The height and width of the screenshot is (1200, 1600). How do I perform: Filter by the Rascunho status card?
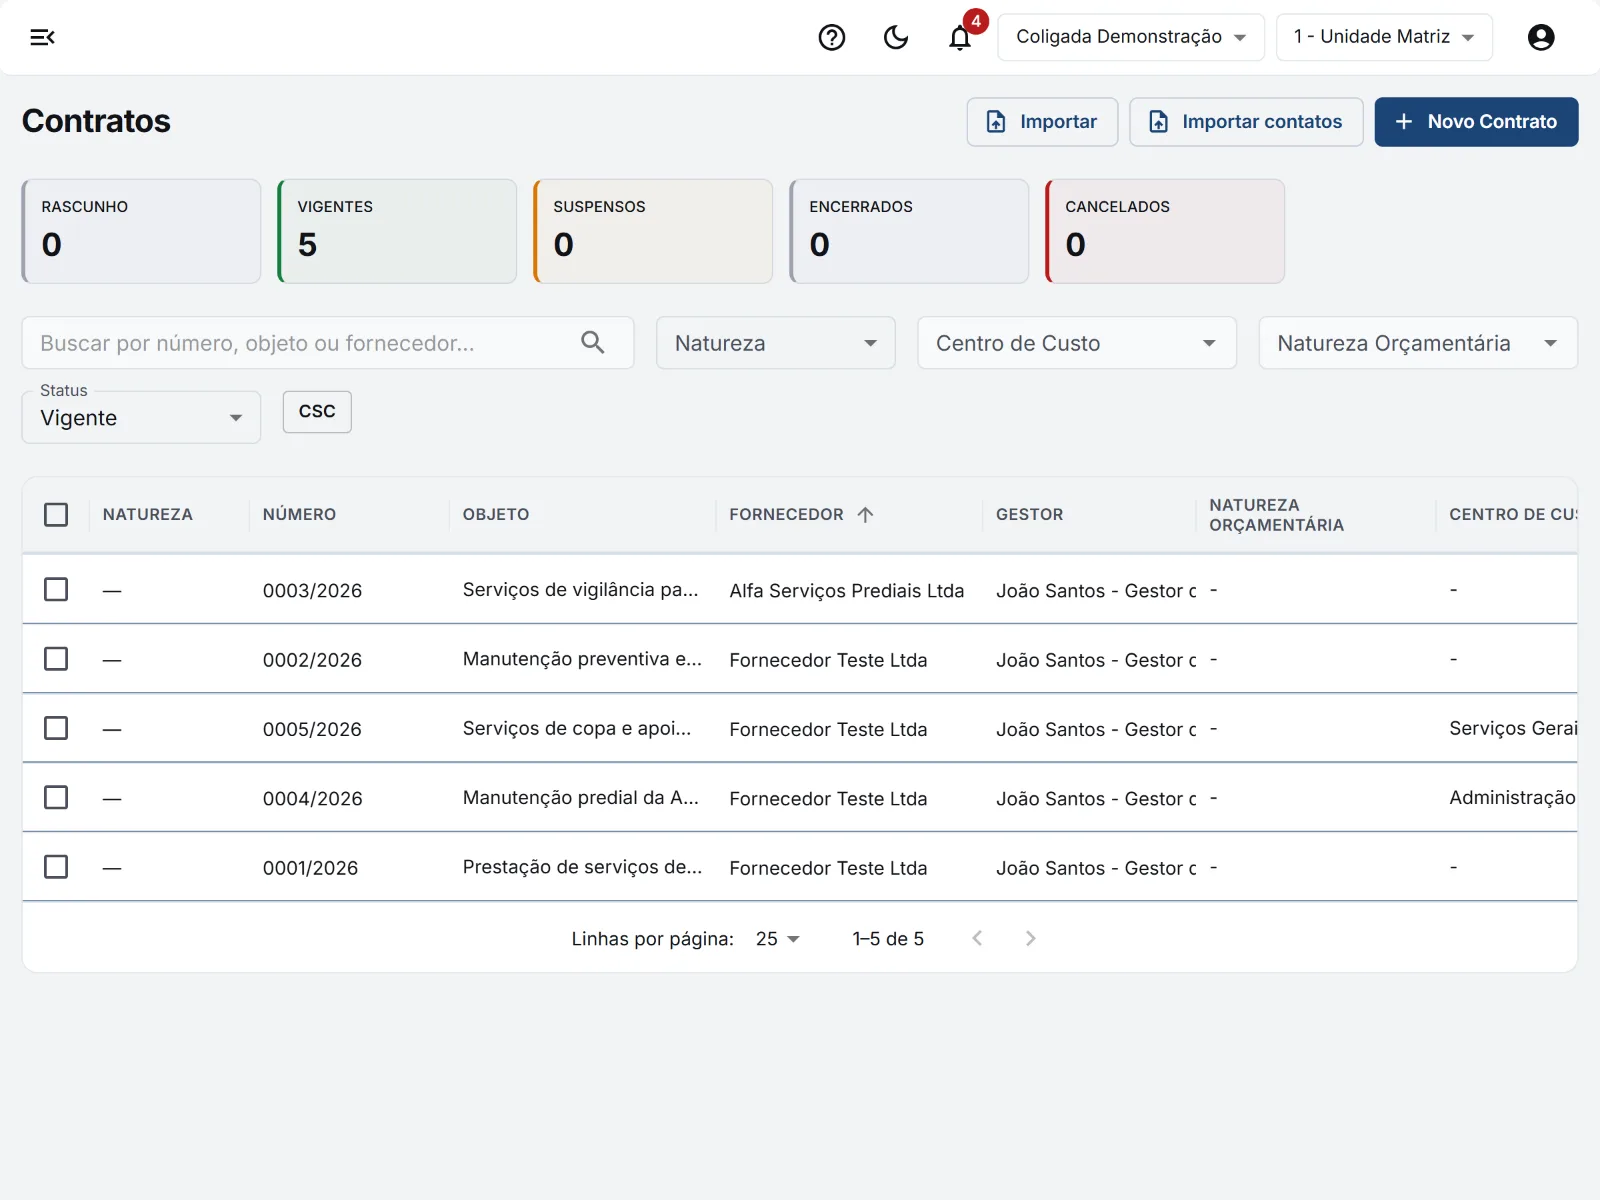[141, 231]
